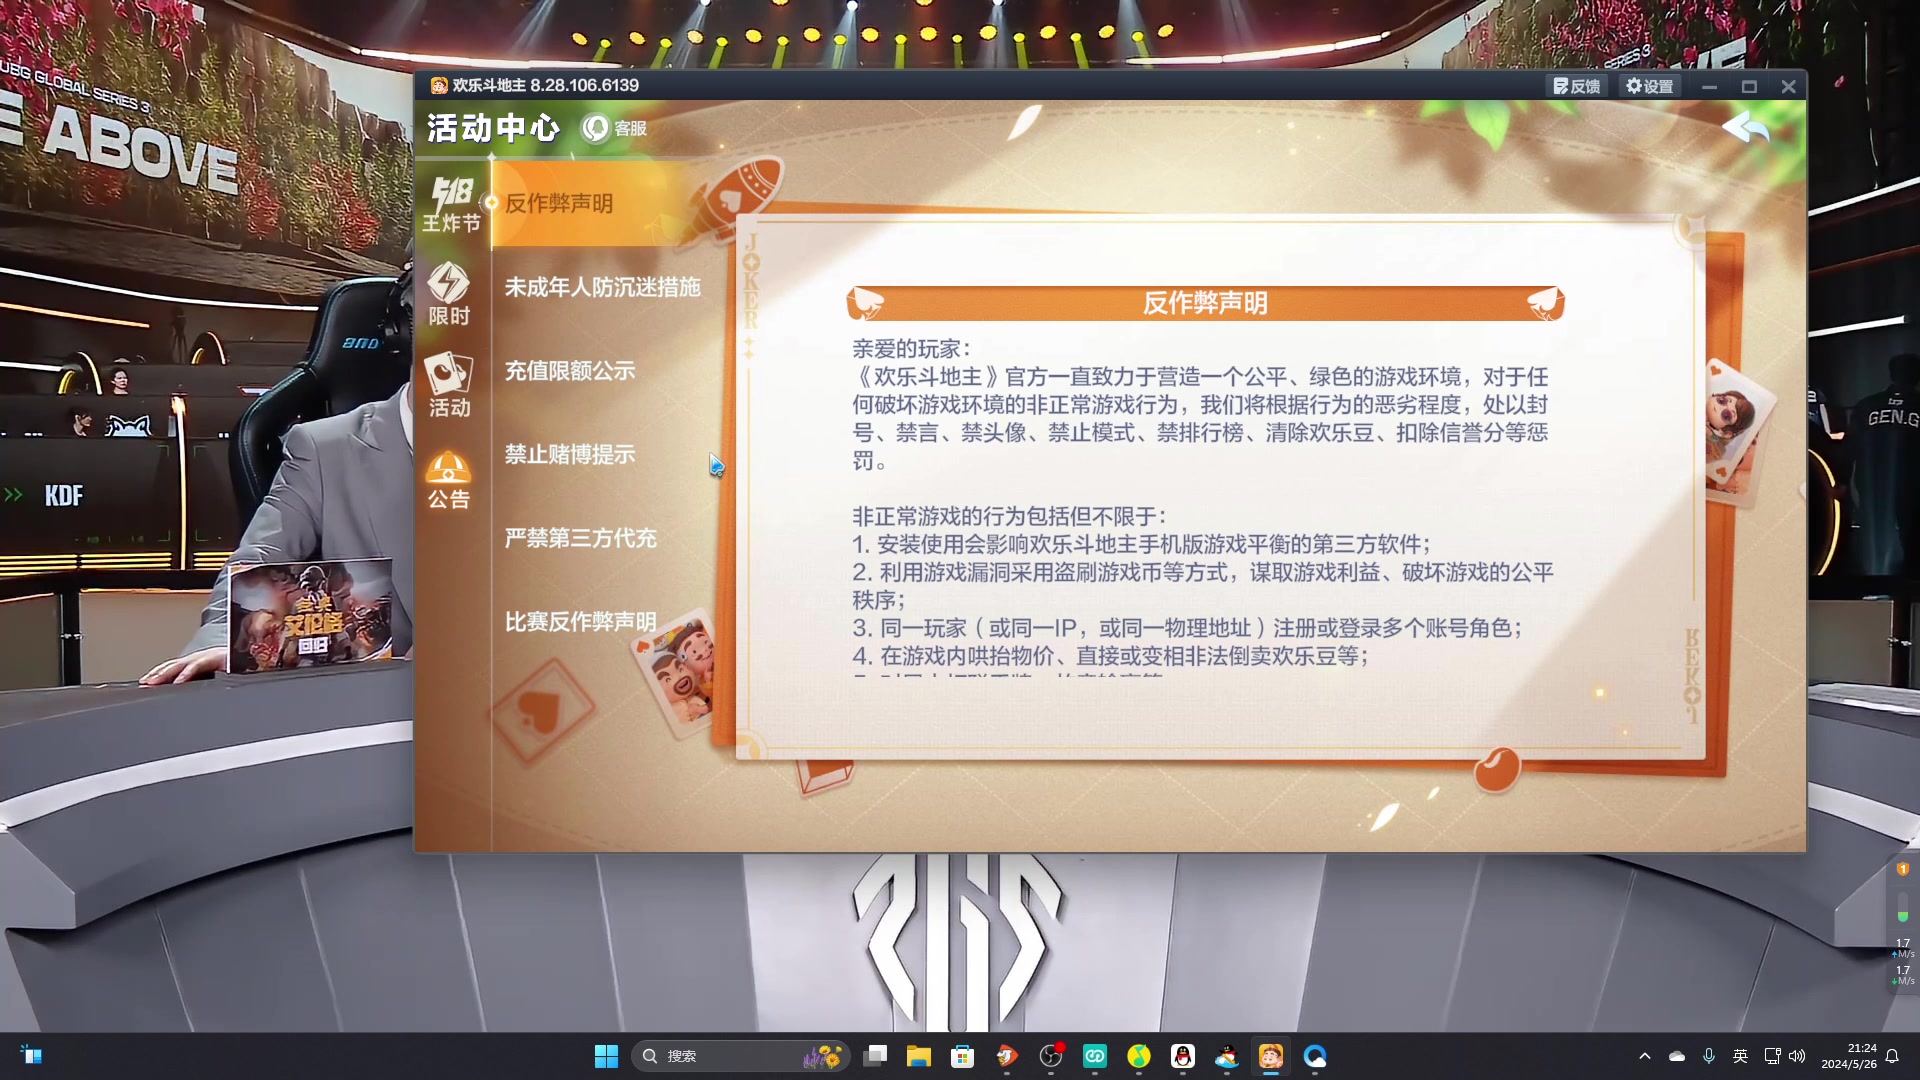Minimize the 欢乐斗地主 window

coord(1710,87)
